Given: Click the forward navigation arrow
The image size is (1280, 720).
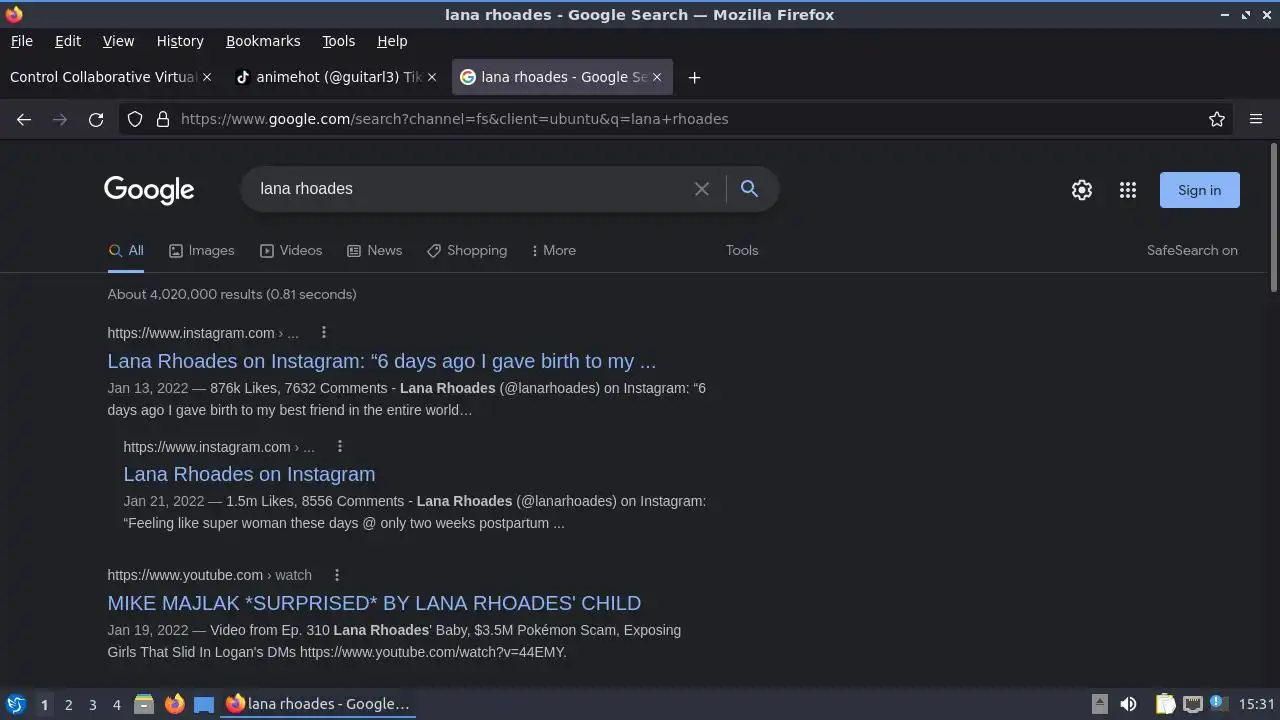Looking at the screenshot, I should coord(60,119).
